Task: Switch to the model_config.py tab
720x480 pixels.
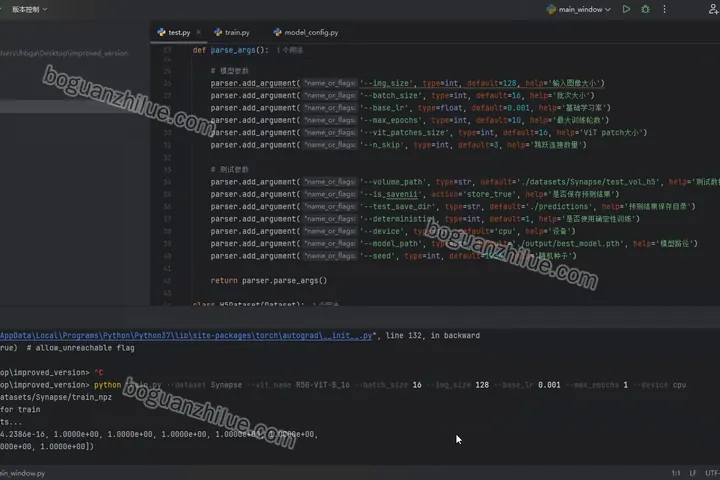Action: pyautogui.click(x=306, y=32)
